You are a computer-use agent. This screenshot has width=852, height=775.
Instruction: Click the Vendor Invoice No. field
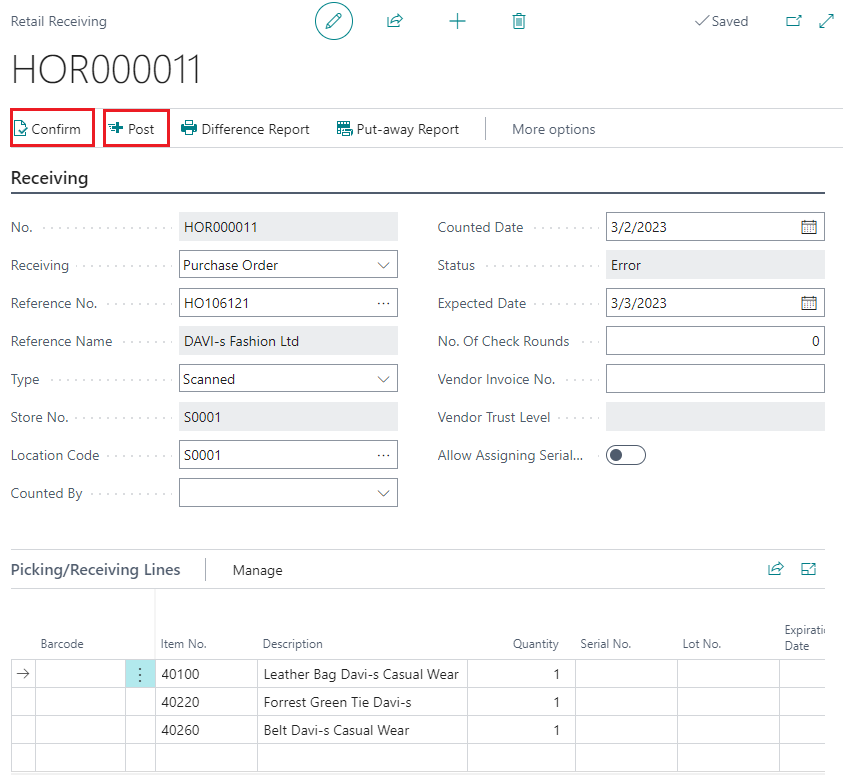715,379
